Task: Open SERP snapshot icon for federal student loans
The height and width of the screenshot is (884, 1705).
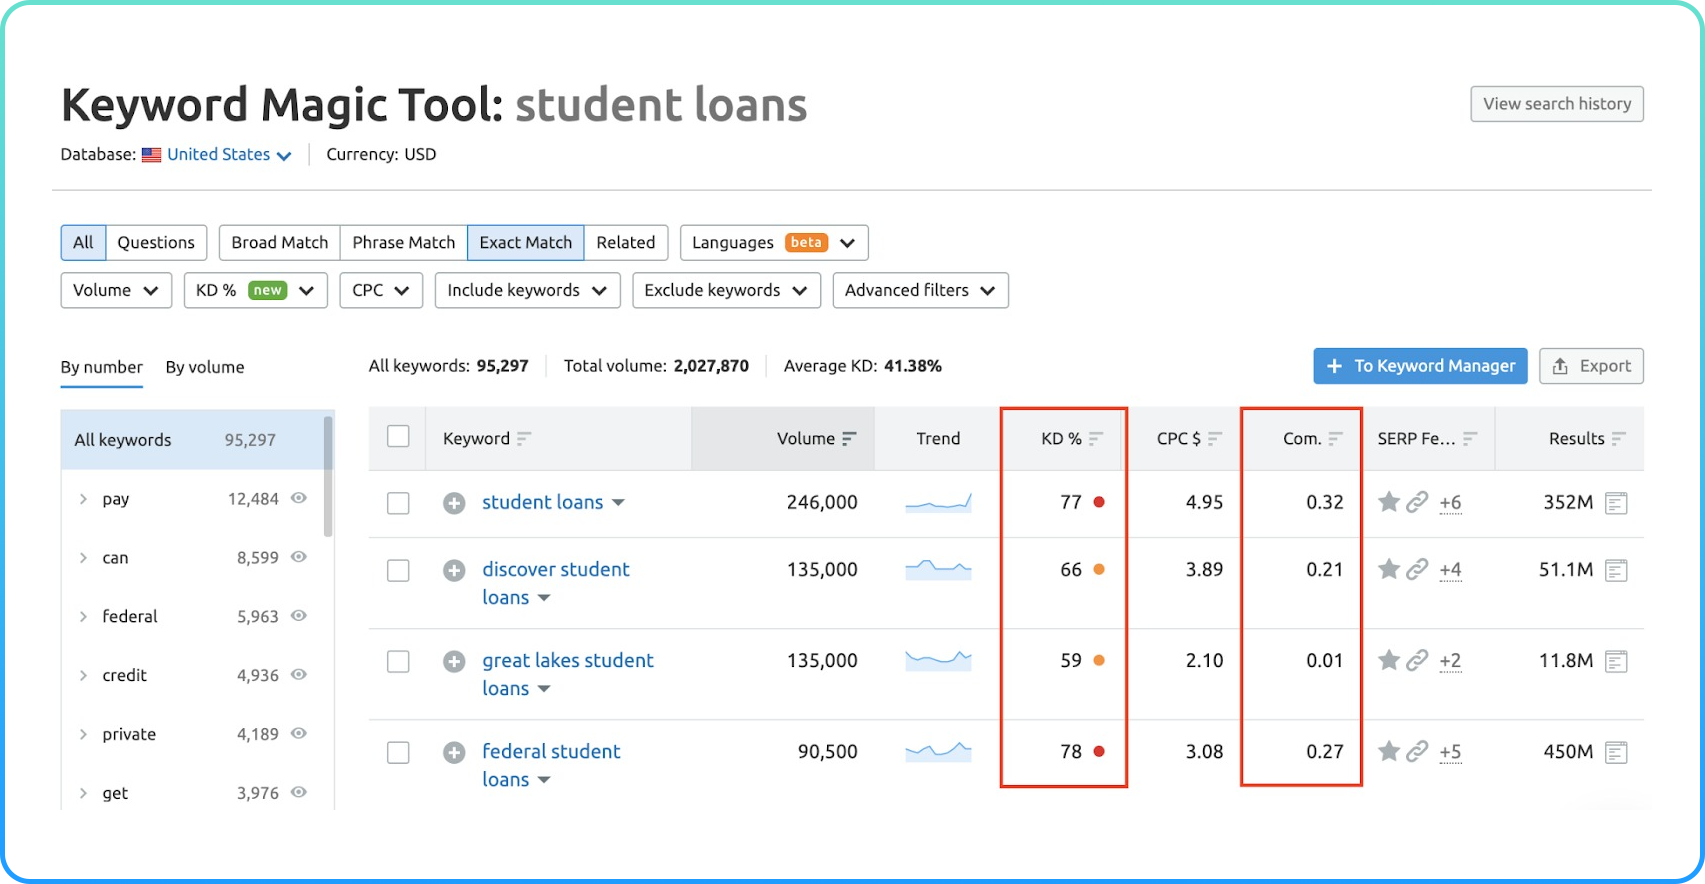Action: pos(1615,752)
